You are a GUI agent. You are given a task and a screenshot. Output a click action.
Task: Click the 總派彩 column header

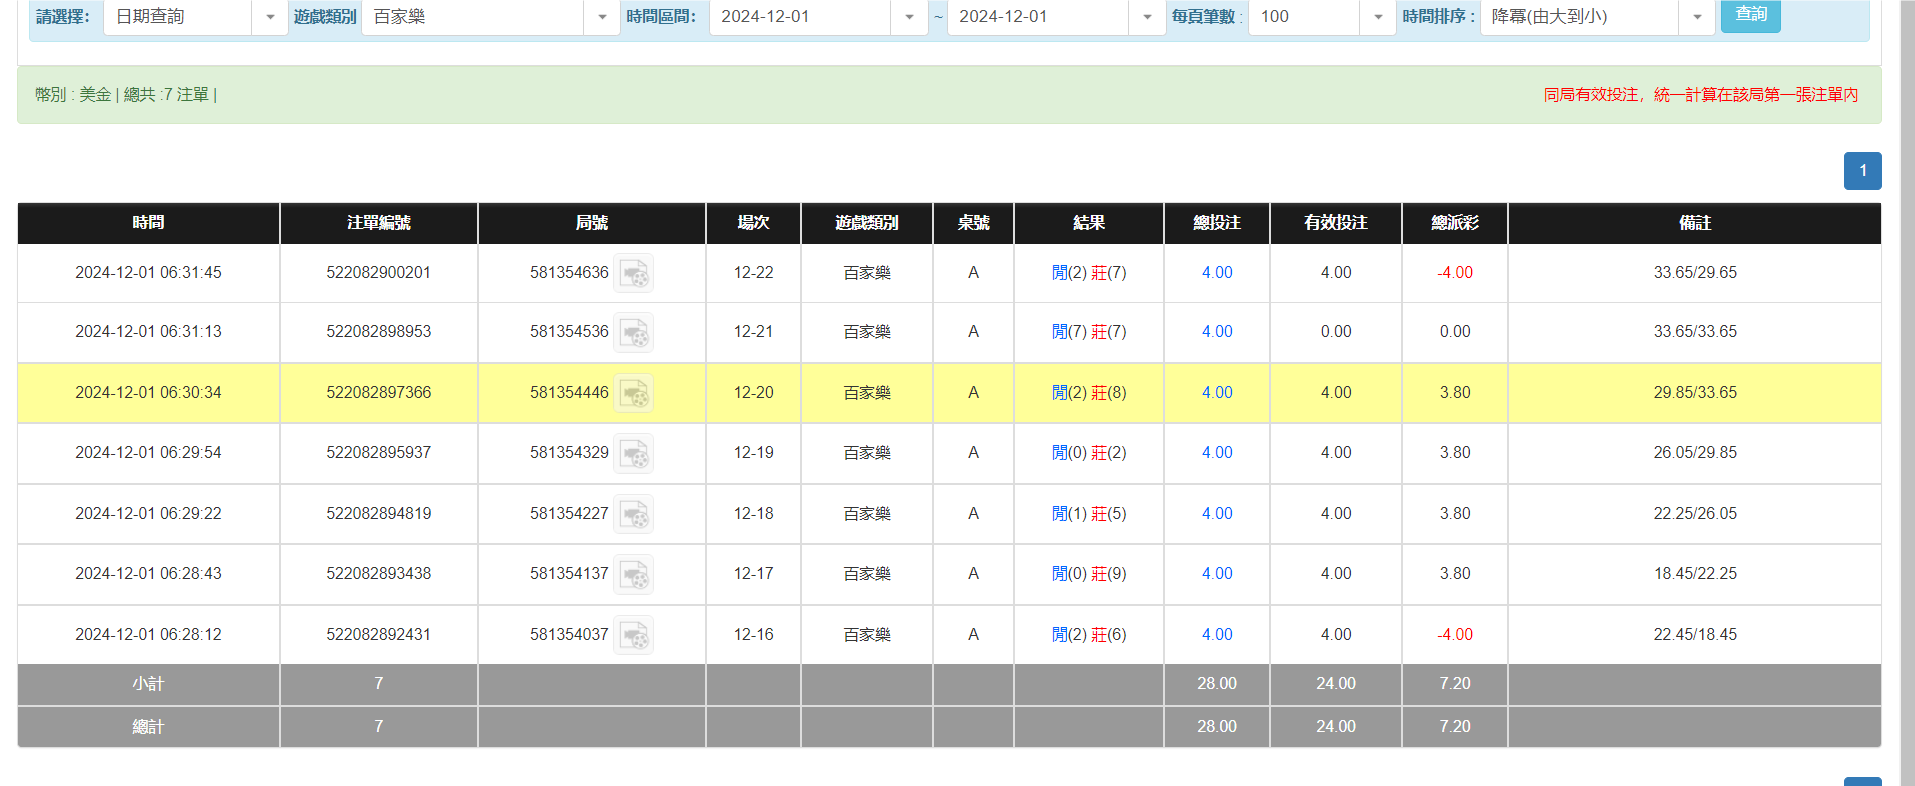click(1454, 223)
